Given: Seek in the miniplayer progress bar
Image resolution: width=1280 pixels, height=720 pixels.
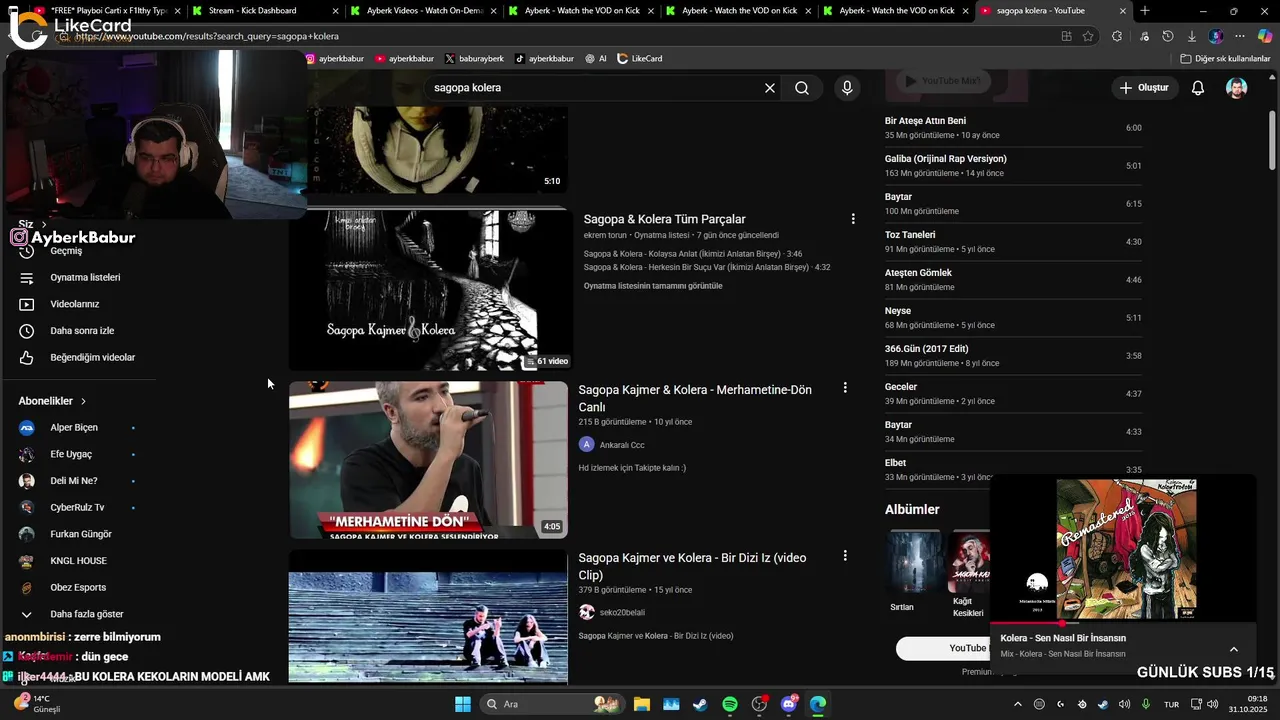Looking at the screenshot, I should pos(1123,623).
